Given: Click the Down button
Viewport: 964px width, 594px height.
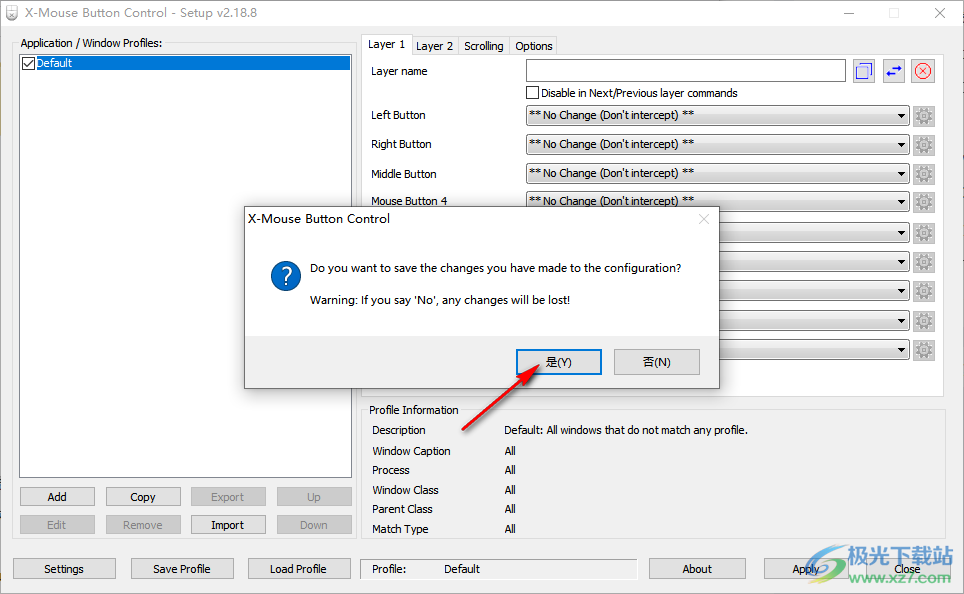Looking at the screenshot, I should tap(314, 525).
